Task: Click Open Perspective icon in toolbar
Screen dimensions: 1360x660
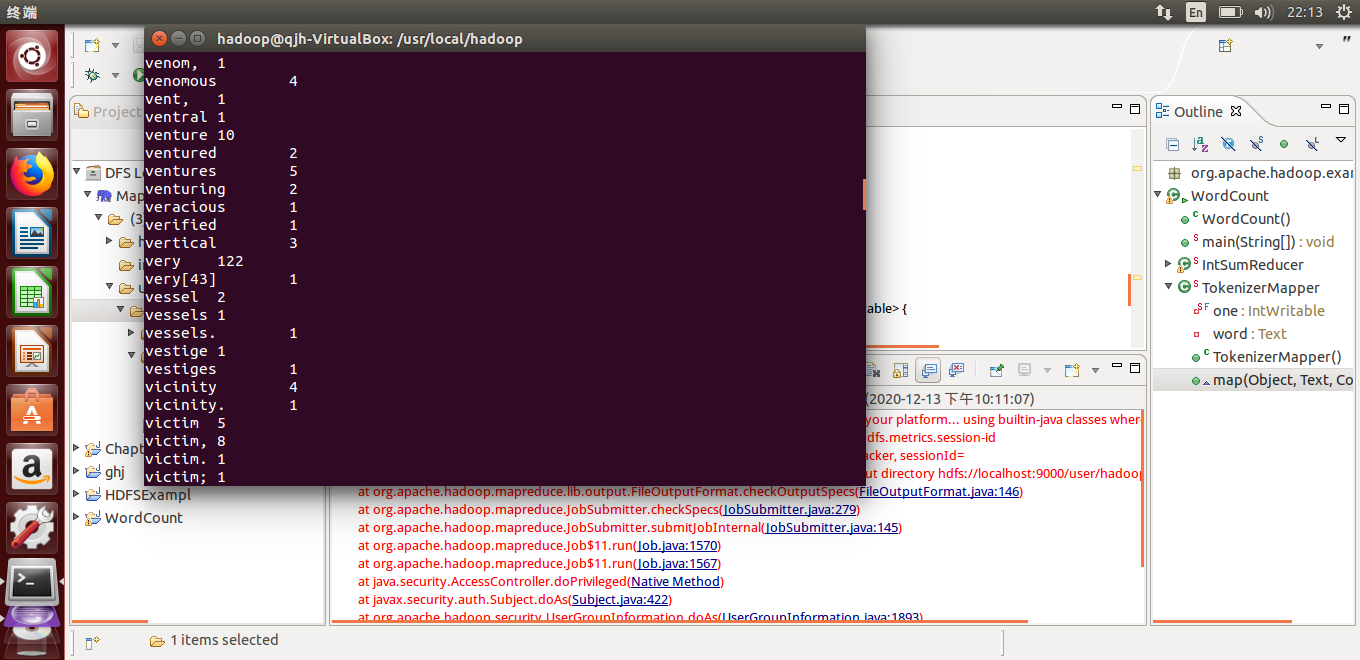Action: point(1225,45)
